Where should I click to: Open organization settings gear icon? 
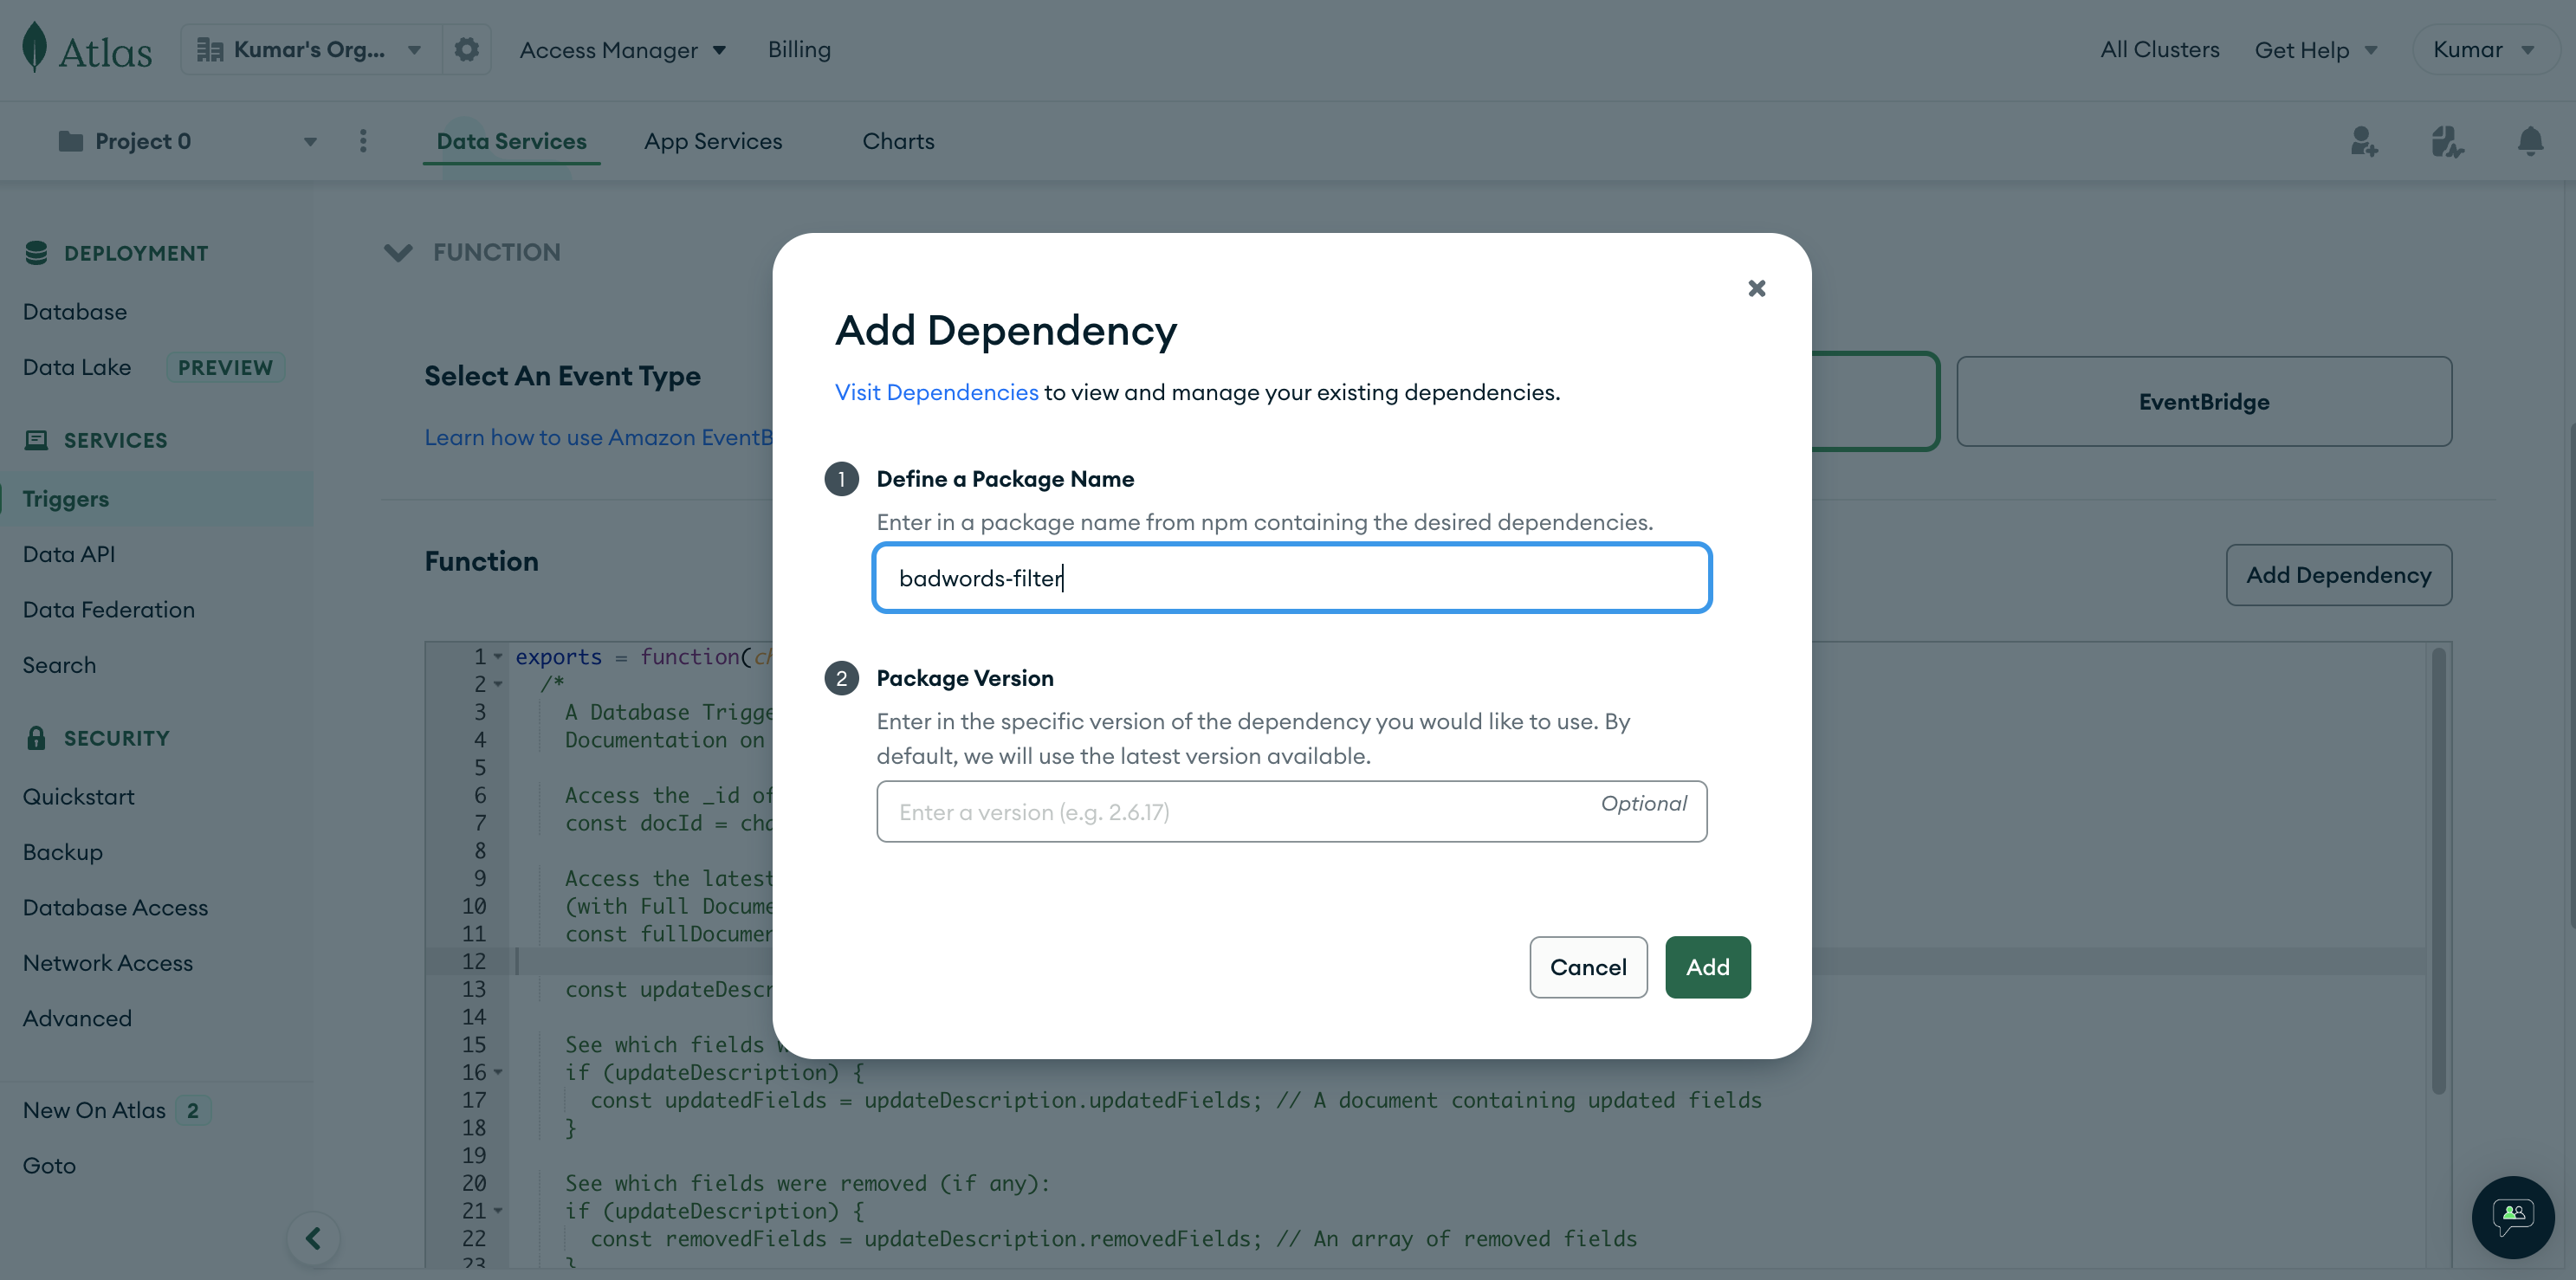pos(466,49)
